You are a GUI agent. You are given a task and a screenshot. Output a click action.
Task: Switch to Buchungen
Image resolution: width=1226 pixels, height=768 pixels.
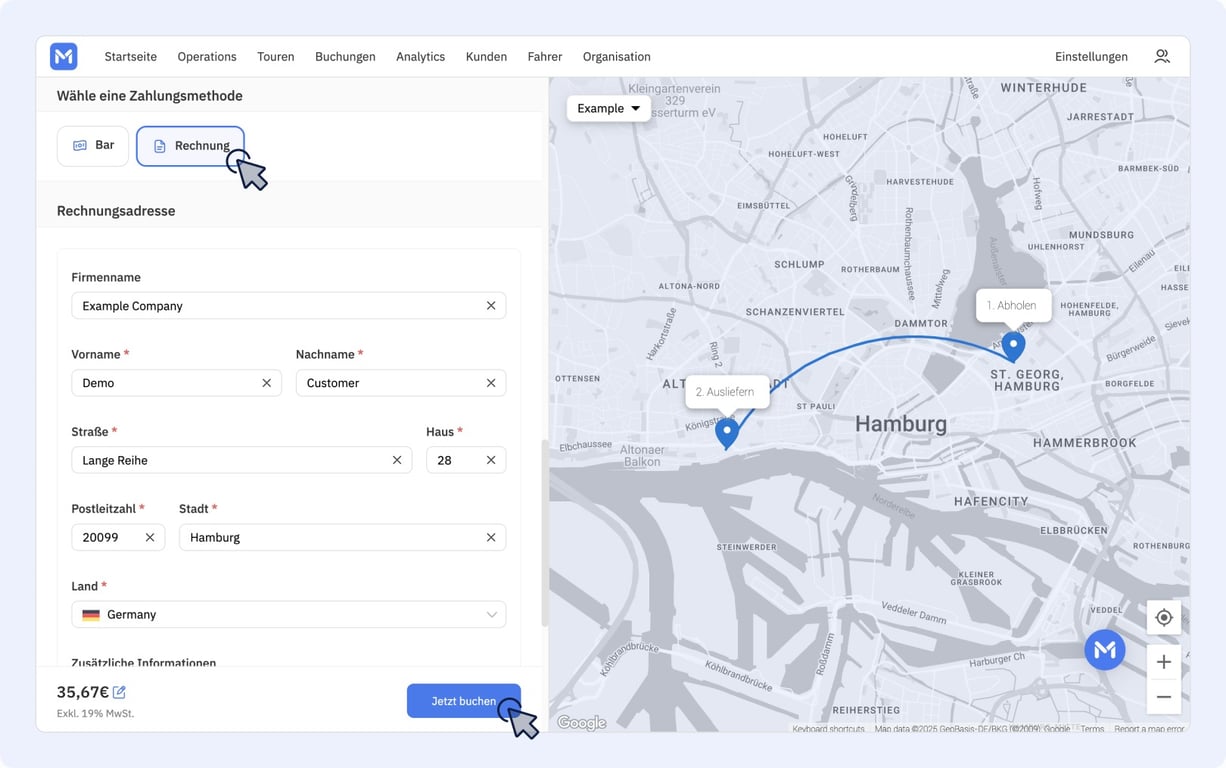tap(345, 57)
